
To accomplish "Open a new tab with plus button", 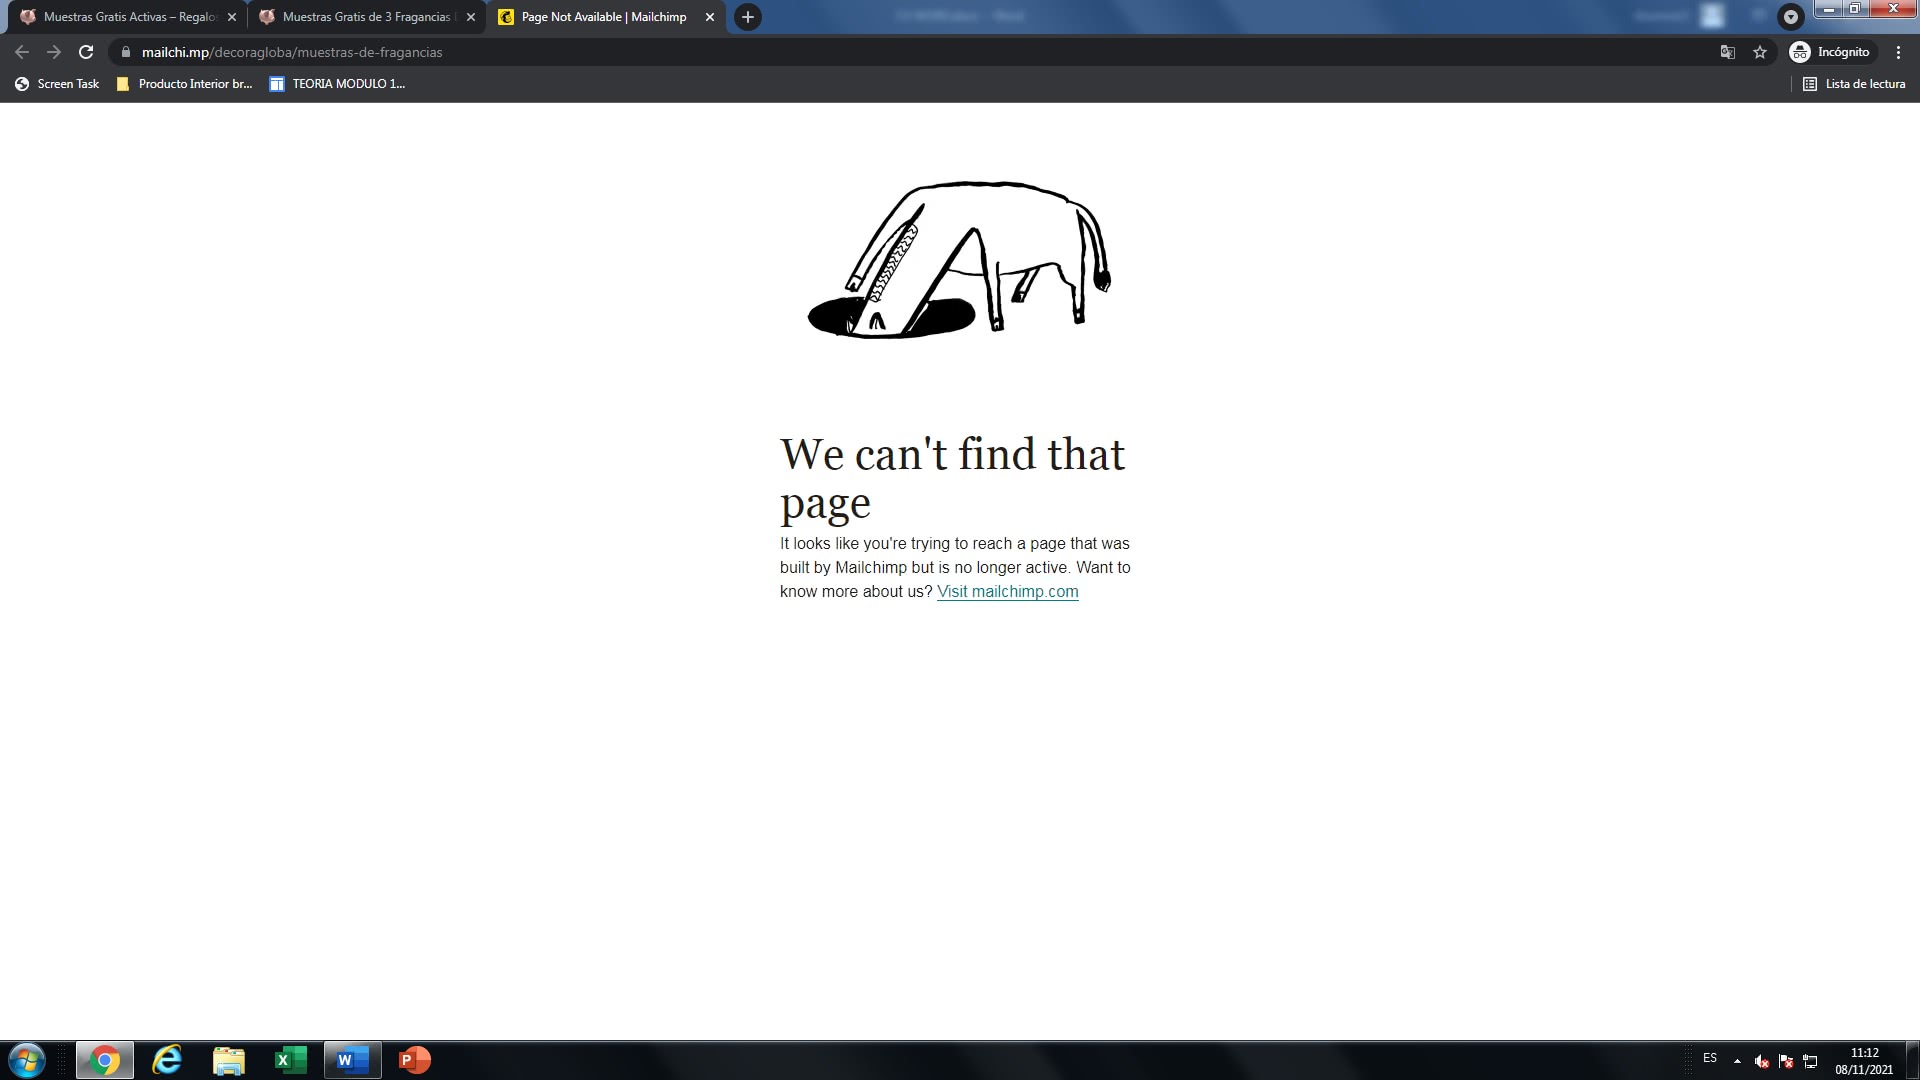I will [x=747, y=17].
